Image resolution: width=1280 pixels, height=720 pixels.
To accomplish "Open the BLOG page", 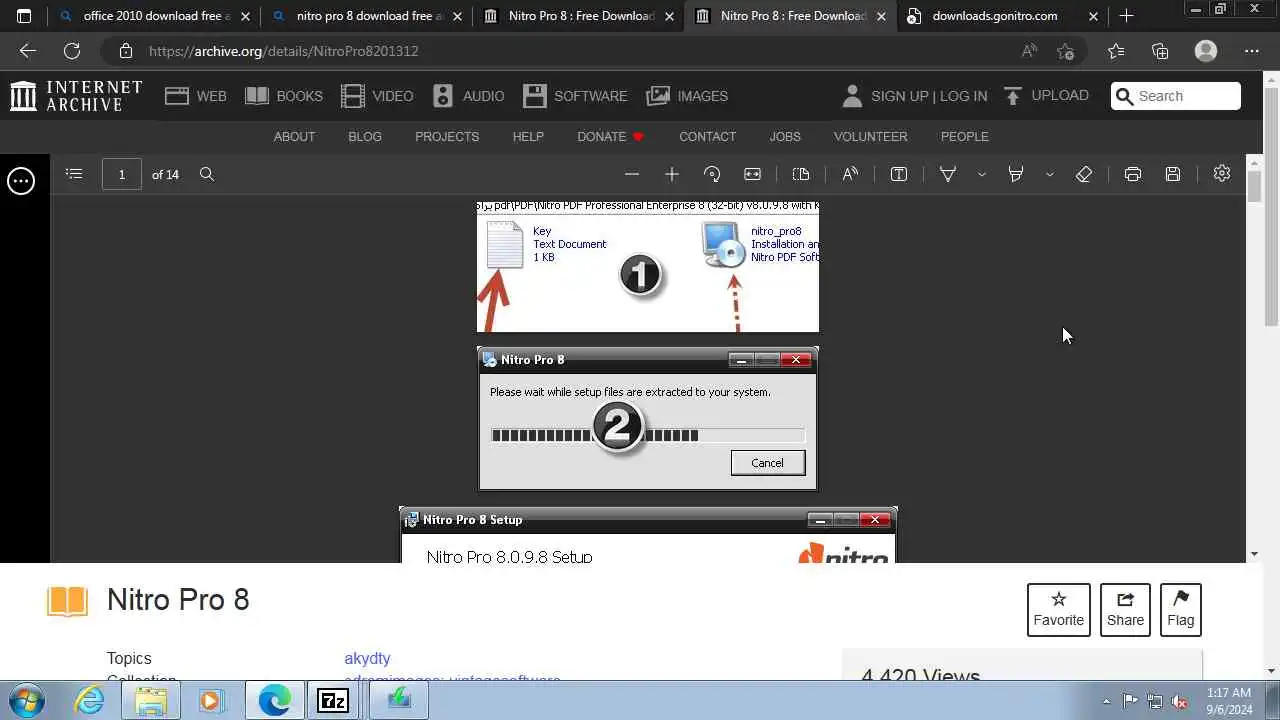I will [365, 136].
